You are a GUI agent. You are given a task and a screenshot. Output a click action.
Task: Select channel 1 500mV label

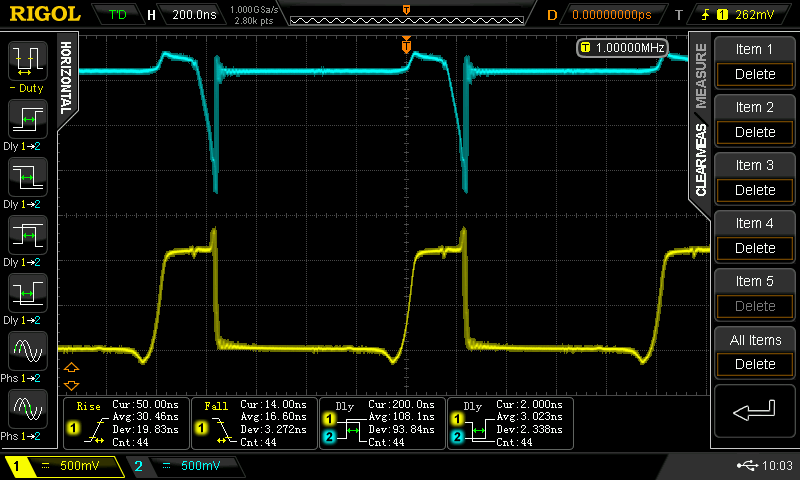tap(80, 466)
